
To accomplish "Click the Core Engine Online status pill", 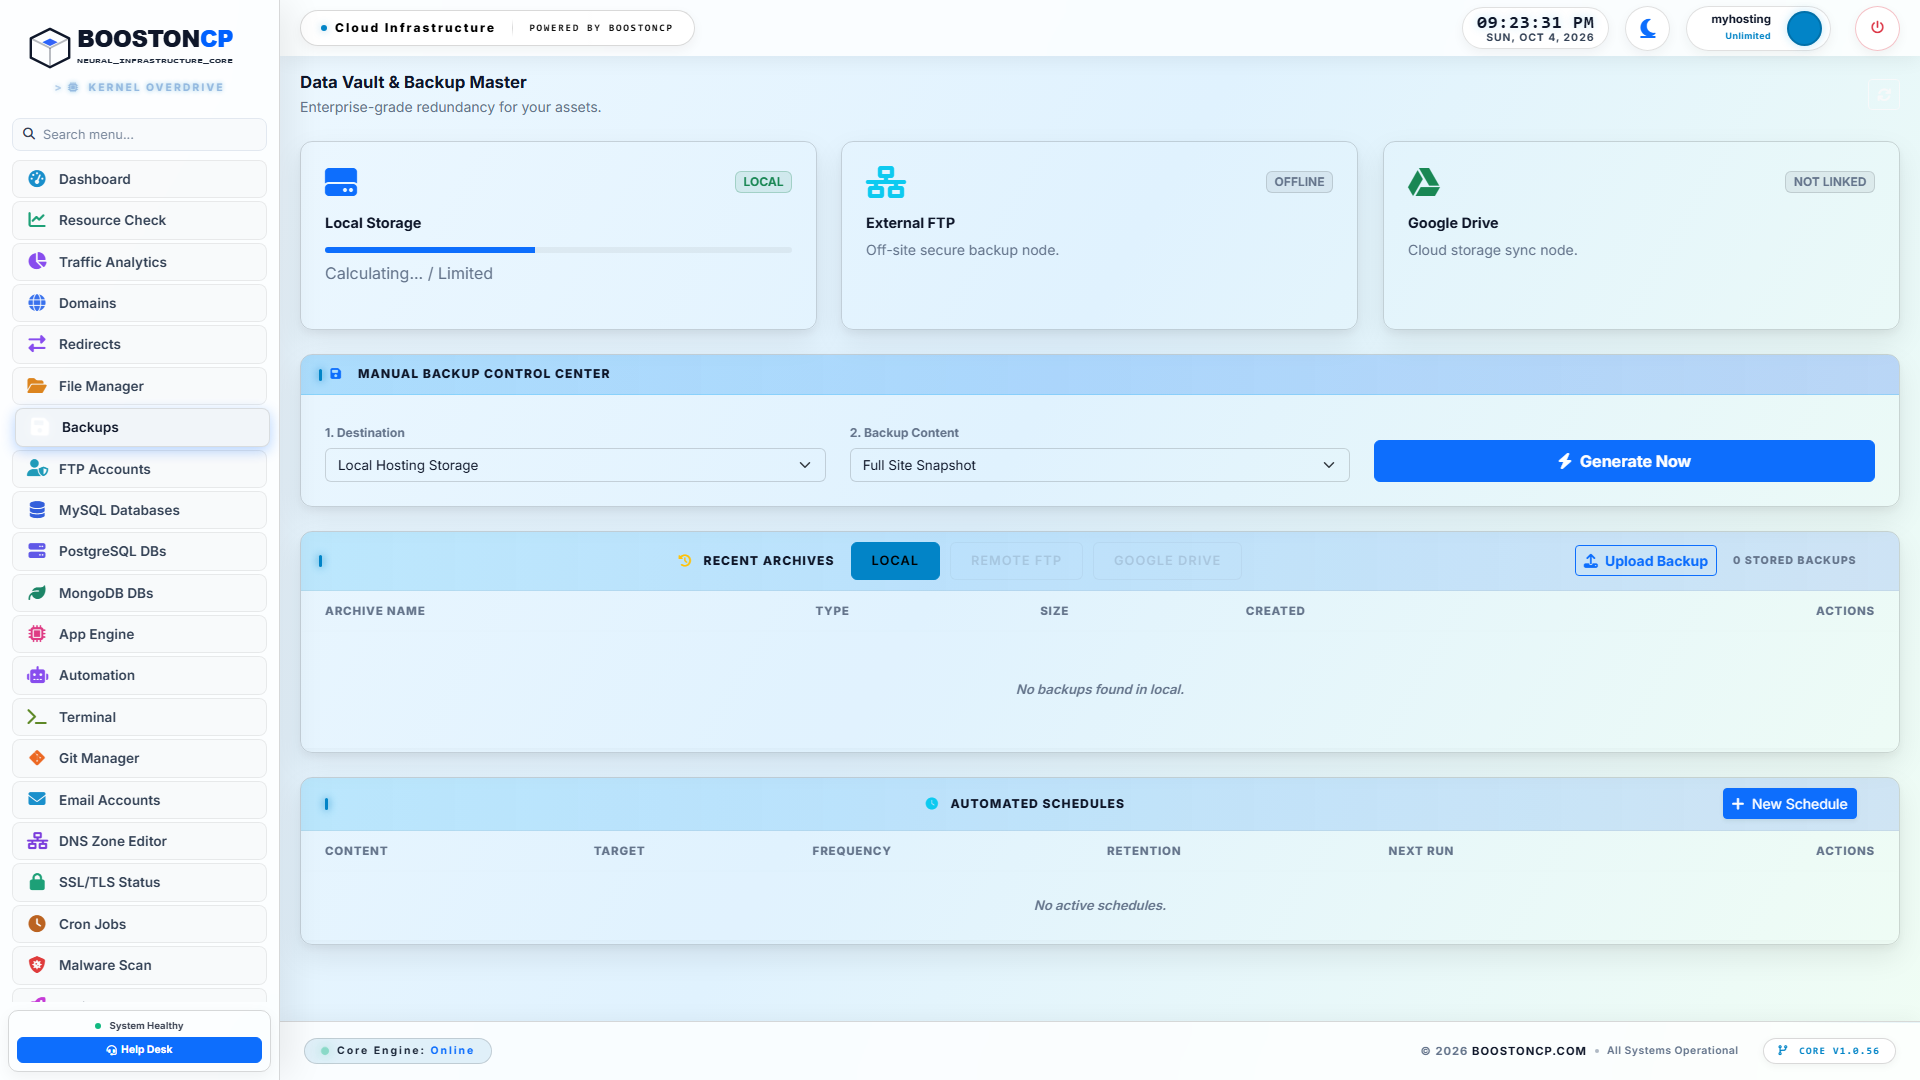I will (397, 1051).
